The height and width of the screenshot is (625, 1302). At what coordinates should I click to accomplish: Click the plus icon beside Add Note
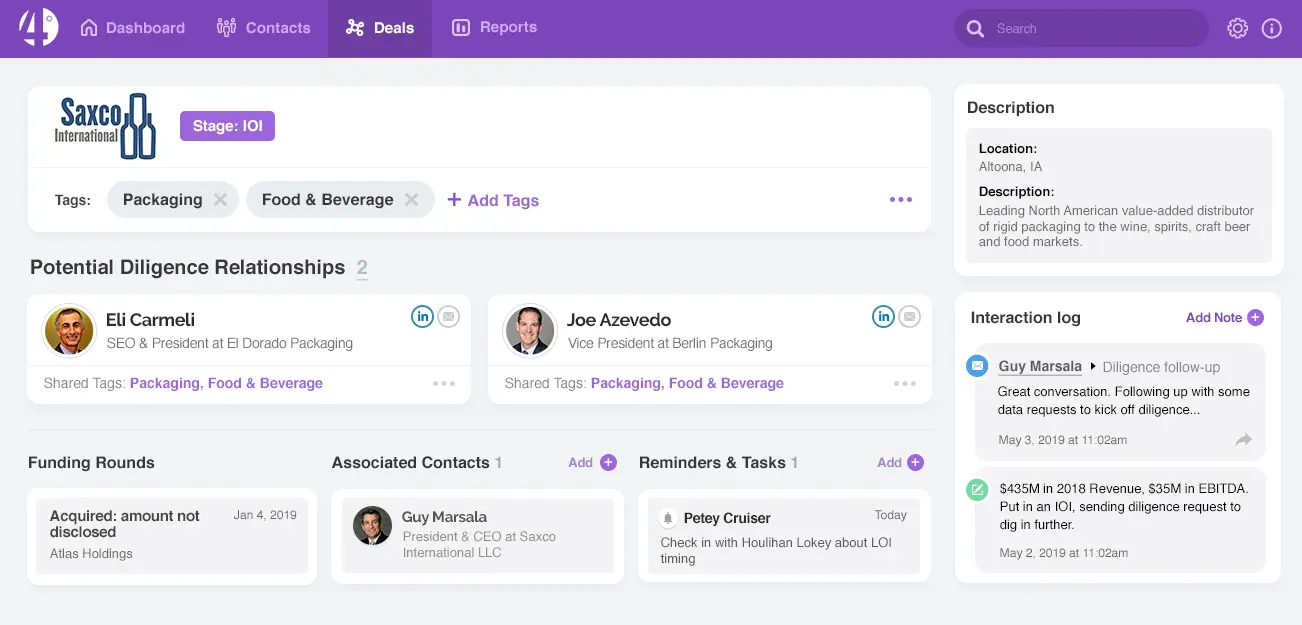tap(1255, 318)
